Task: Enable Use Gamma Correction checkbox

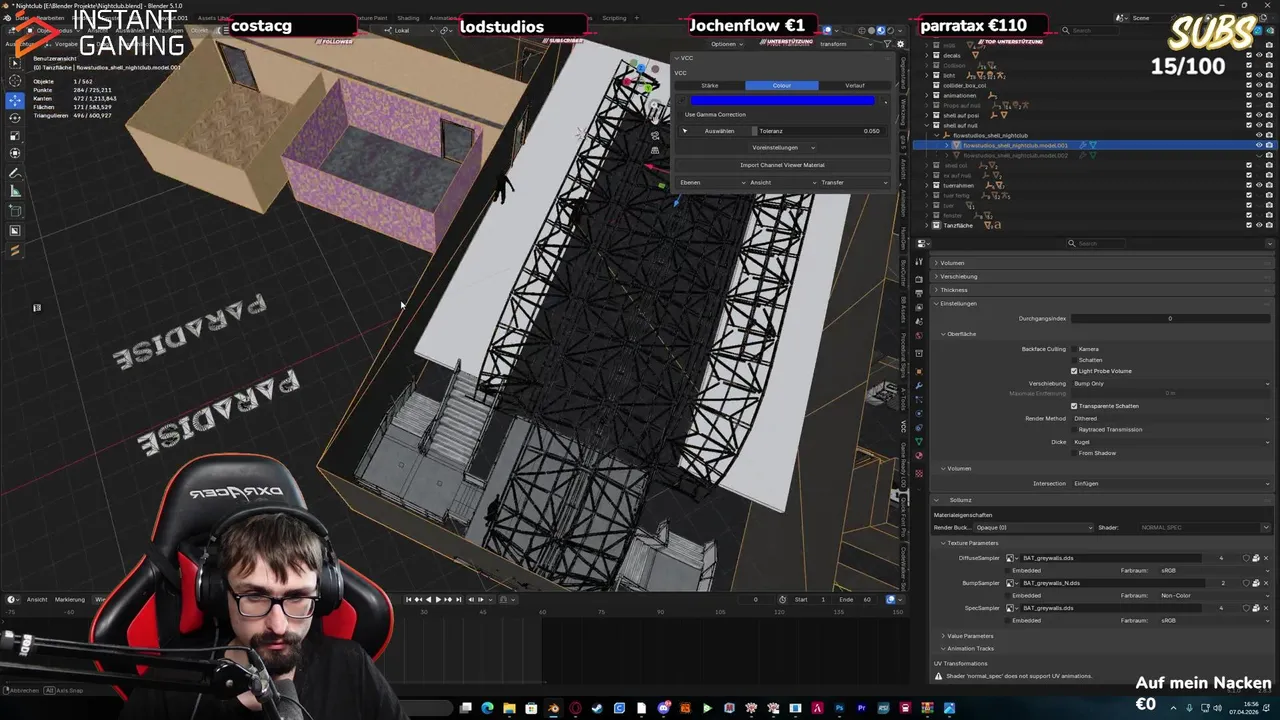Action: tap(680, 114)
